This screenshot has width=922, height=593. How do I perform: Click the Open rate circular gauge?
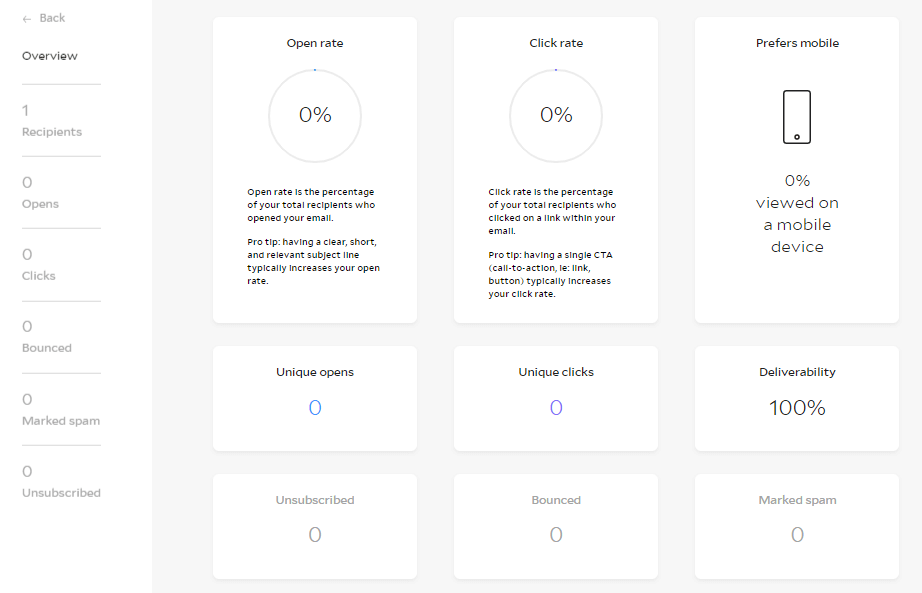(x=315, y=116)
